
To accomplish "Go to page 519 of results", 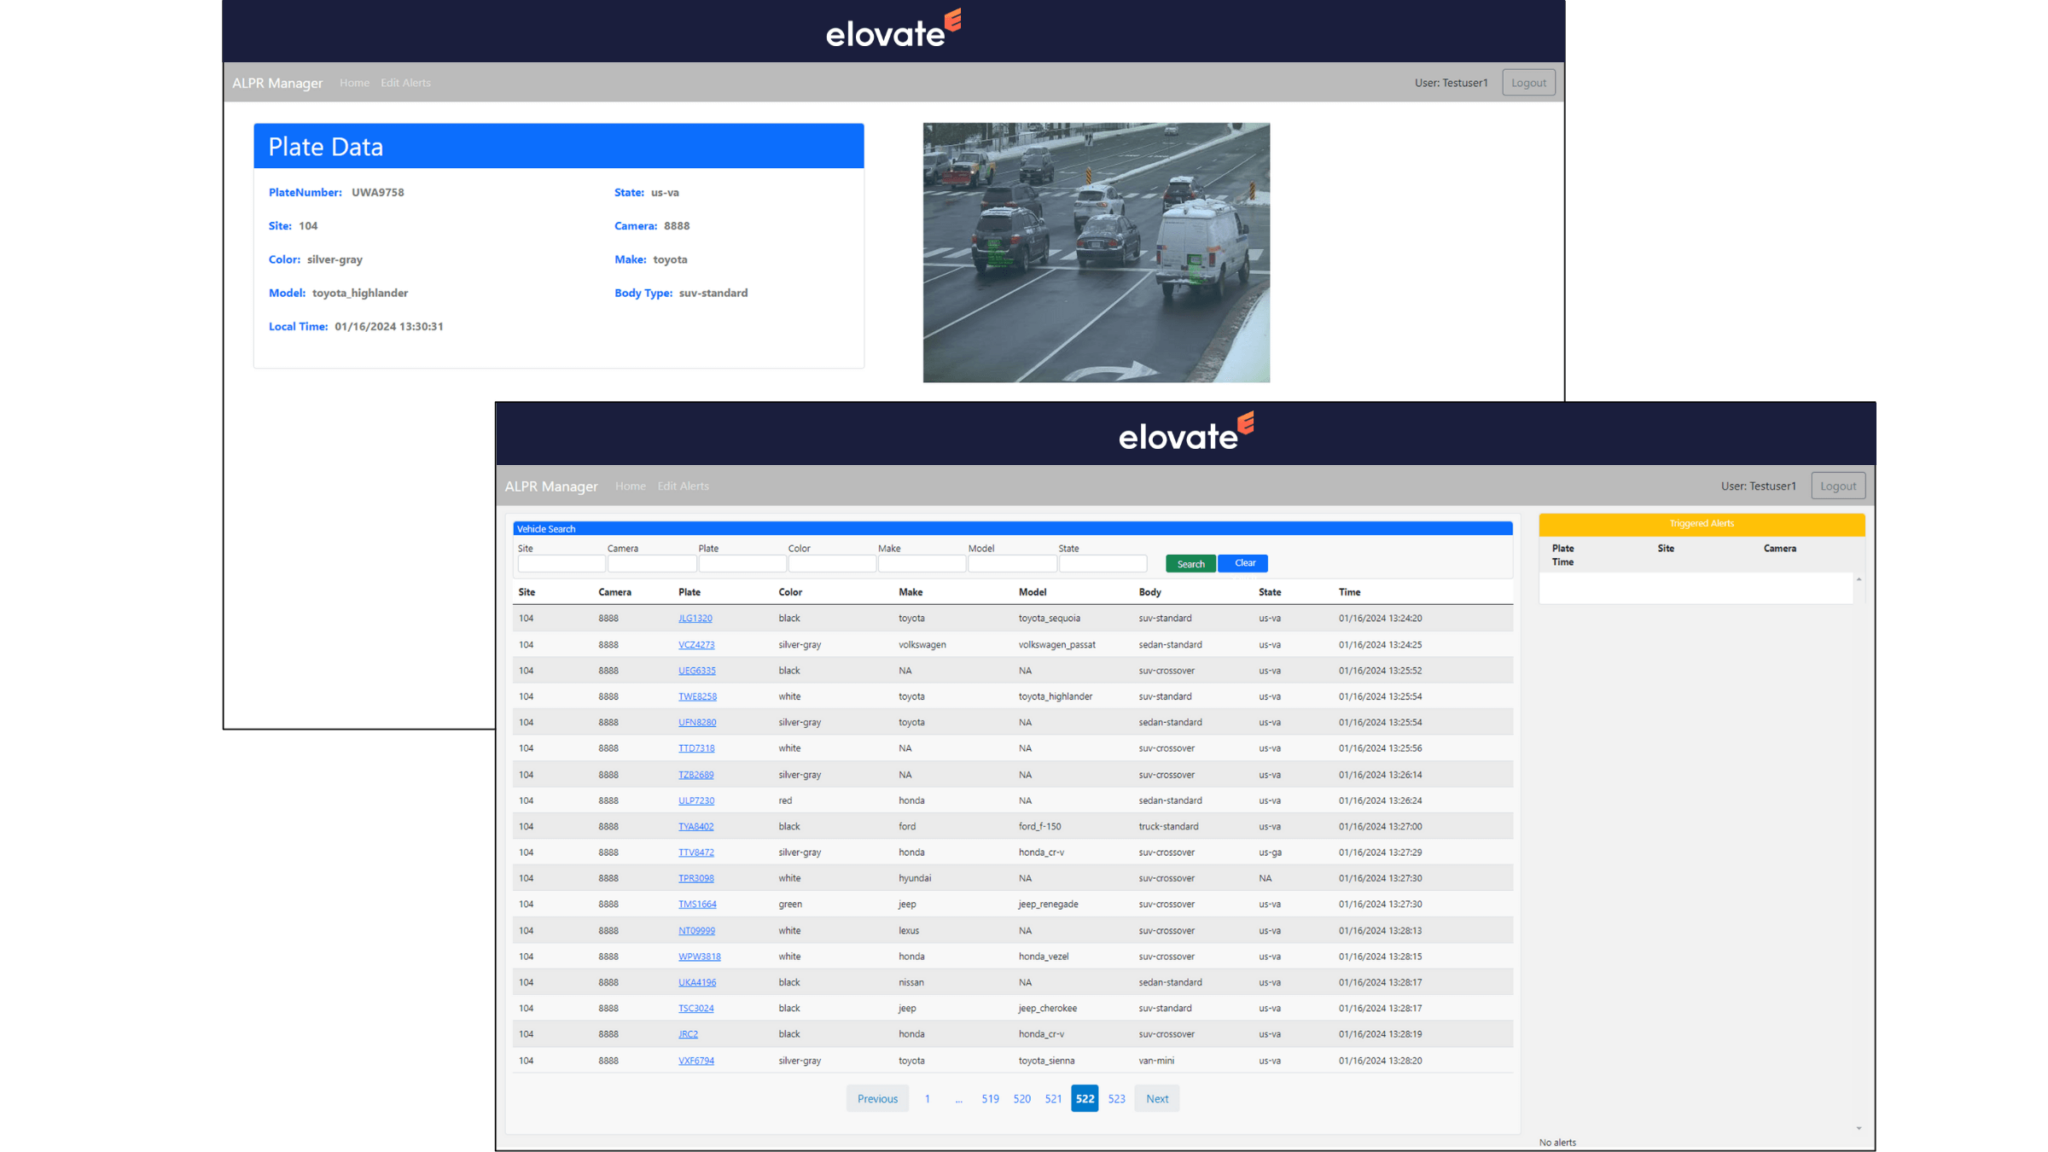I will pyautogui.click(x=990, y=1098).
